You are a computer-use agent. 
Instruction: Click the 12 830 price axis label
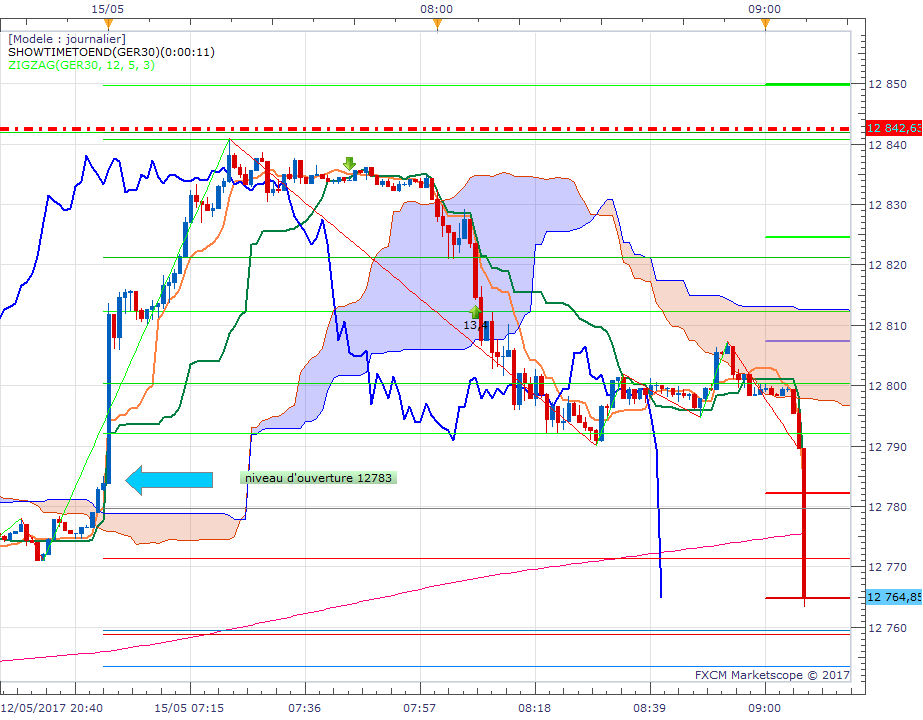click(x=887, y=205)
